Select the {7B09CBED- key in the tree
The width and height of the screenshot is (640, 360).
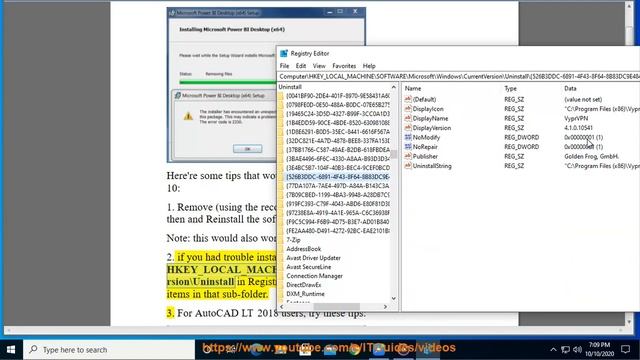[338, 195]
